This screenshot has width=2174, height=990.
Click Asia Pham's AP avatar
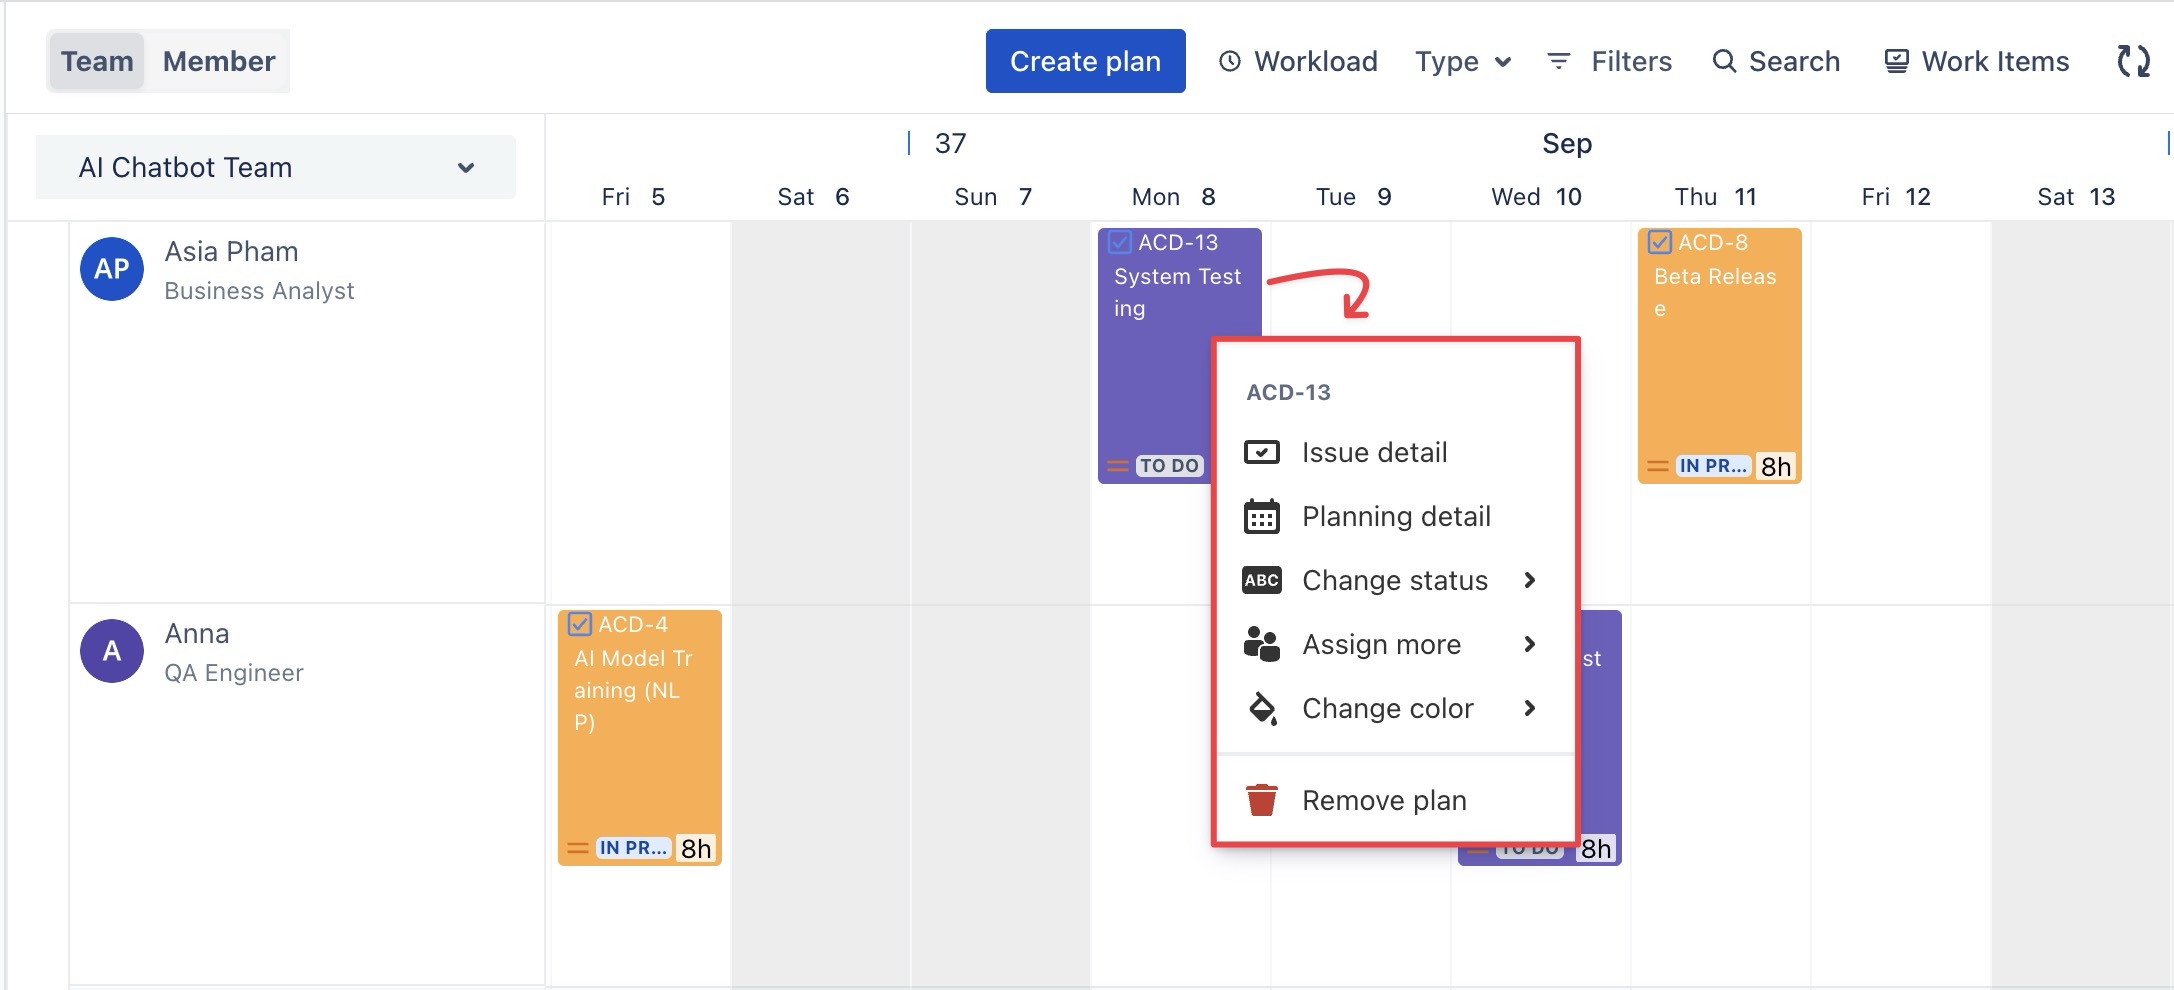112,269
